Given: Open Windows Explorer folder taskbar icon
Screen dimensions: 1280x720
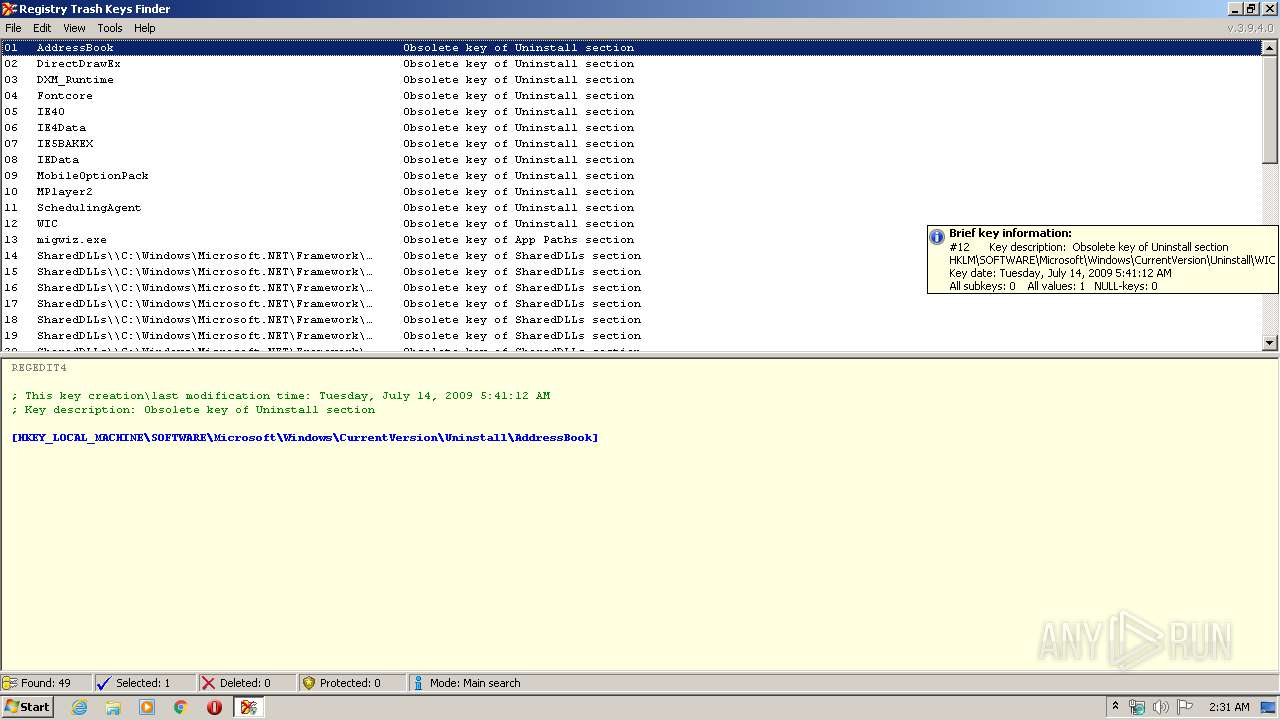Looking at the screenshot, I should (x=113, y=707).
